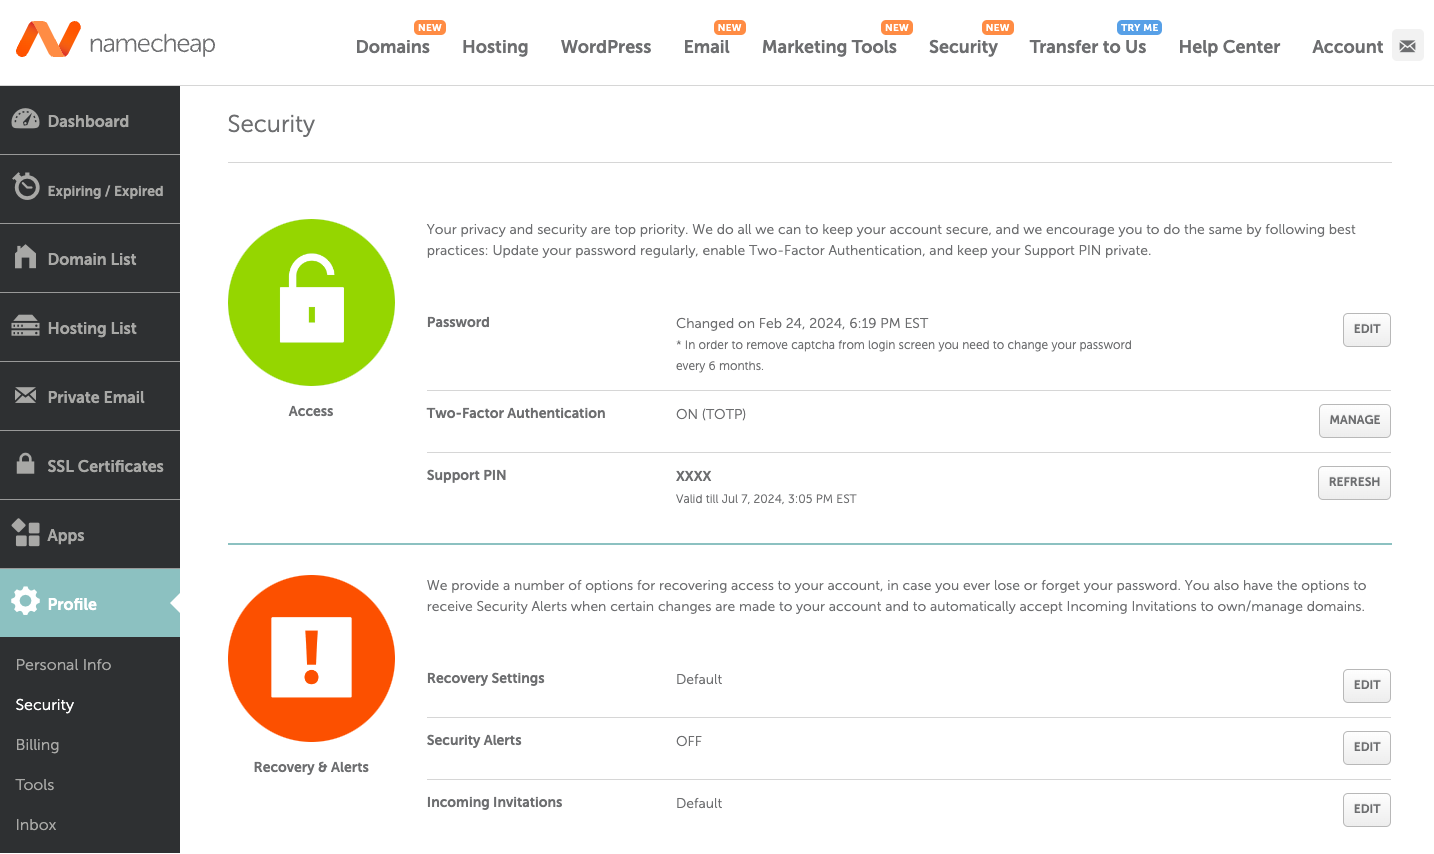
Task: Click the Namecheap logo
Action: tap(115, 41)
